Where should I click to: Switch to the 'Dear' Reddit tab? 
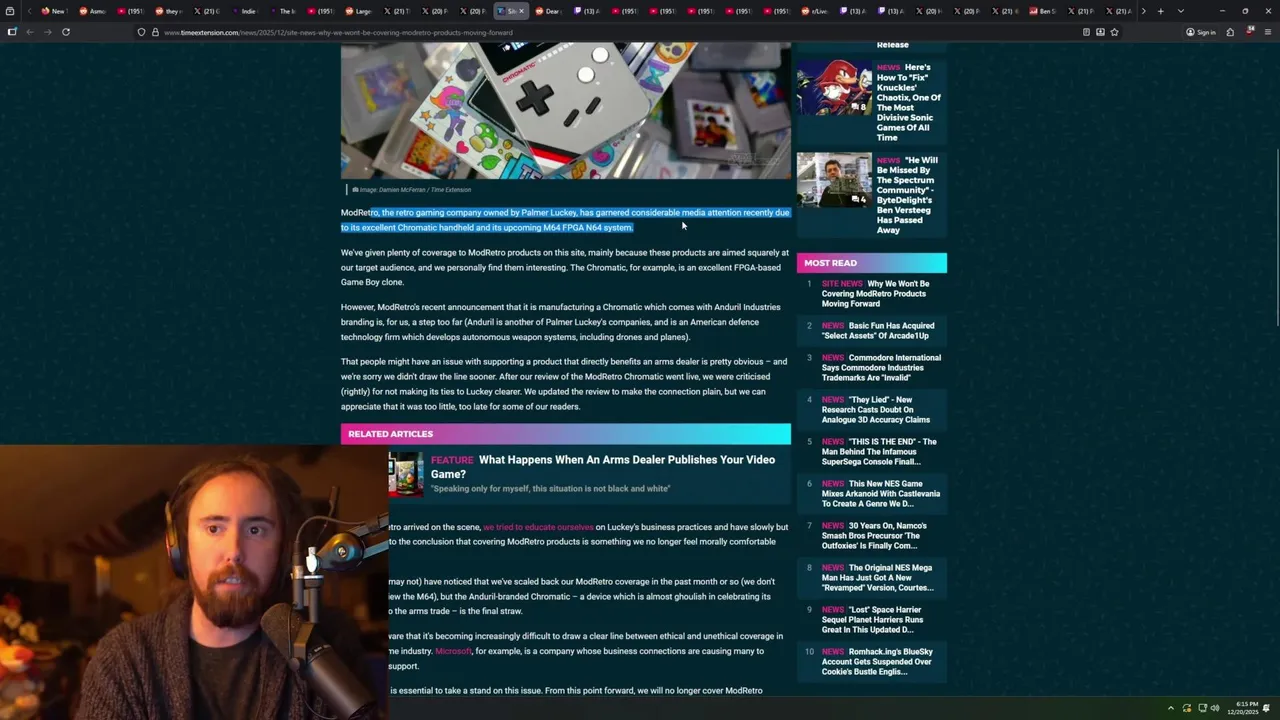549,11
